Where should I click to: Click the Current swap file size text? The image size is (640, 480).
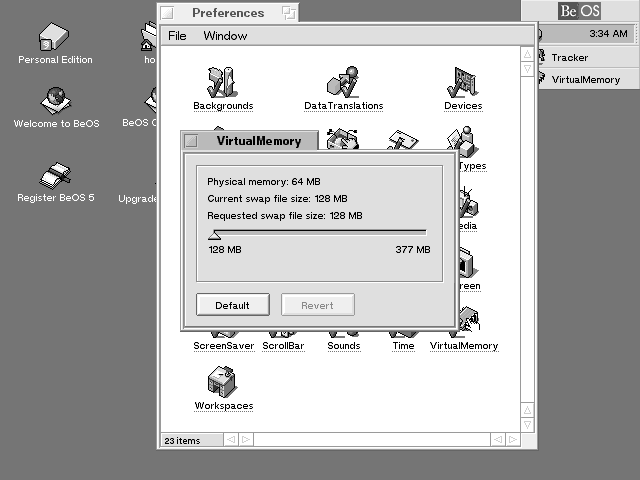277,199
